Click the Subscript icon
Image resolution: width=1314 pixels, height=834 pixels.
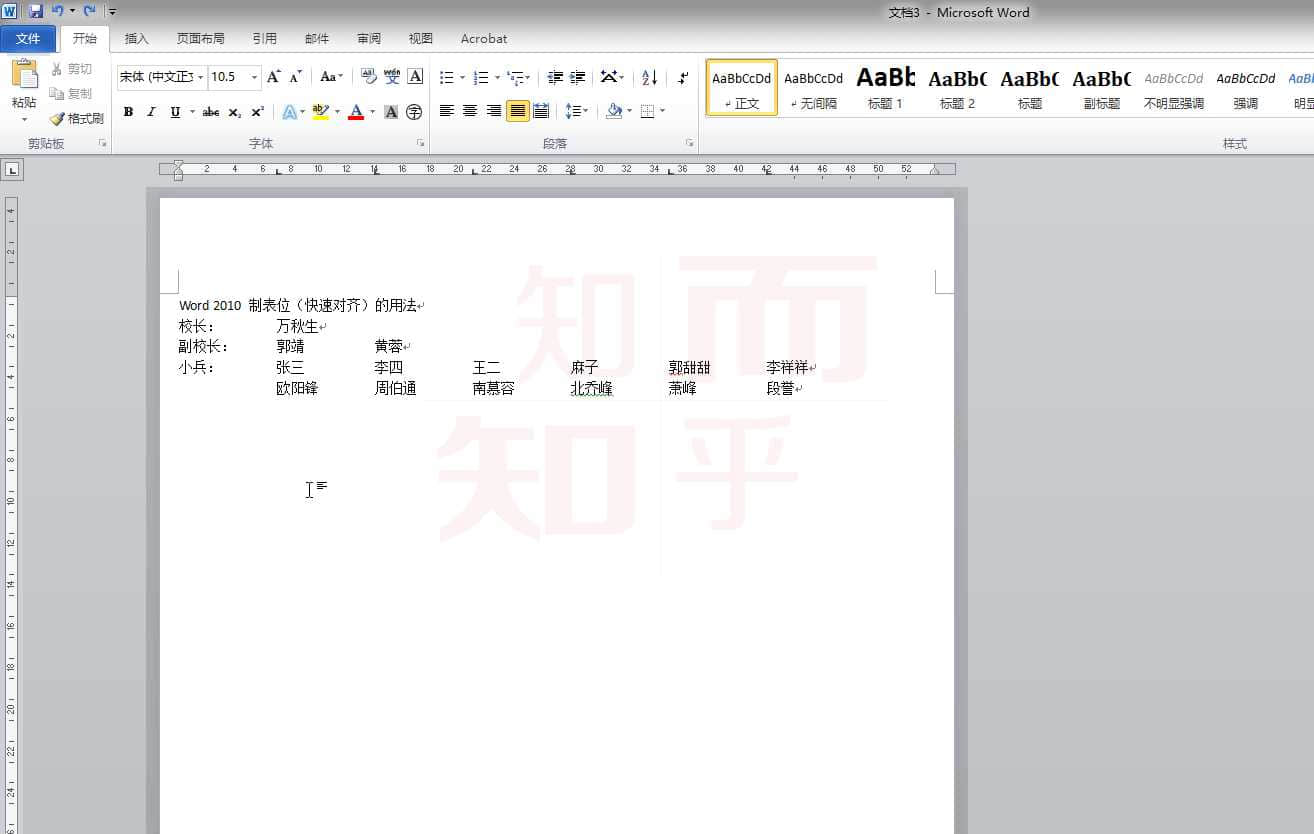(x=234, y=112)
